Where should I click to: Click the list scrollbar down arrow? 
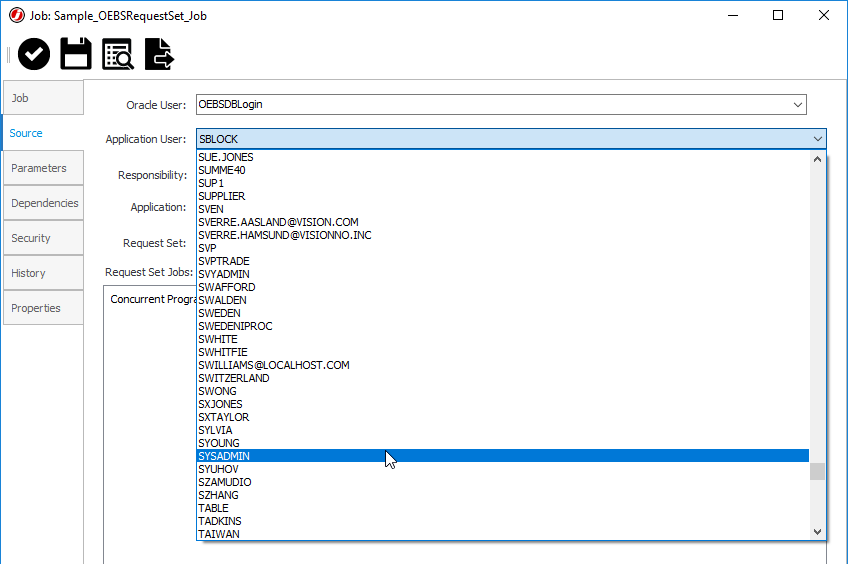click(x=817, y=532)
